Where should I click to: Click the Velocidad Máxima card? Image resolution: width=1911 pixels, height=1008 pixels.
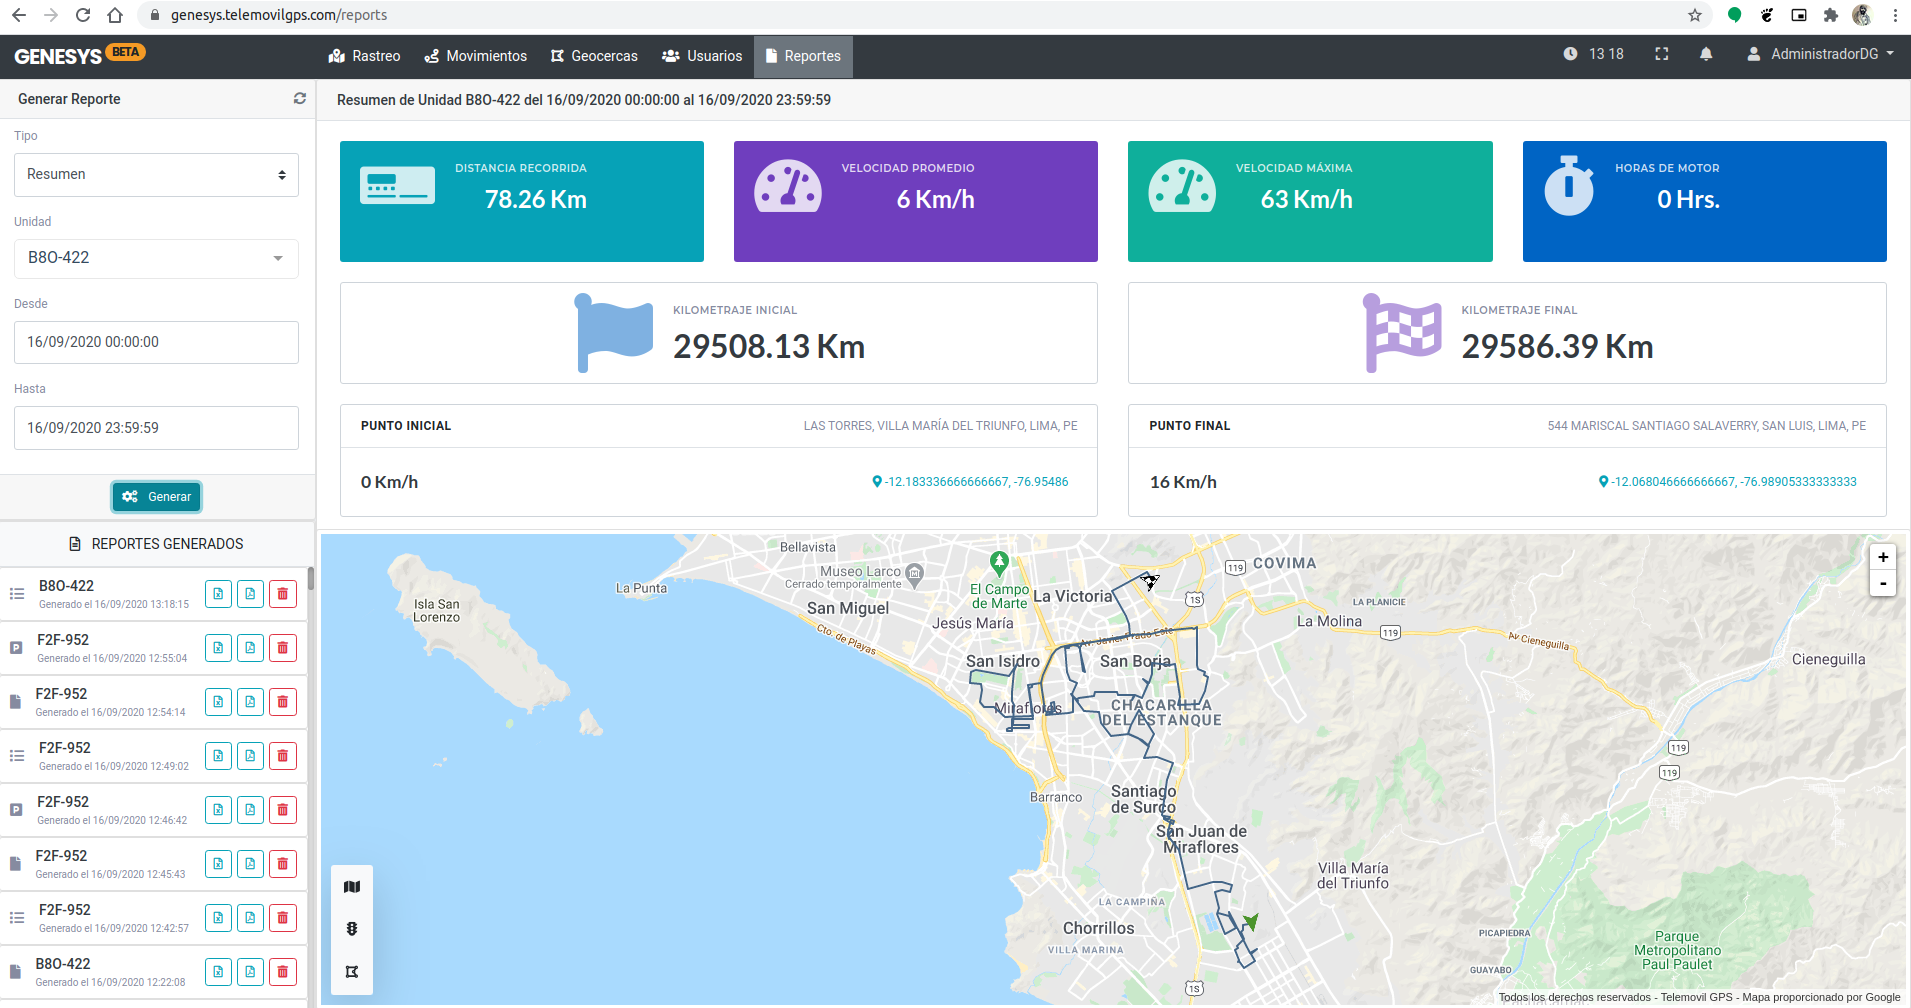(x=1310, y=201)
